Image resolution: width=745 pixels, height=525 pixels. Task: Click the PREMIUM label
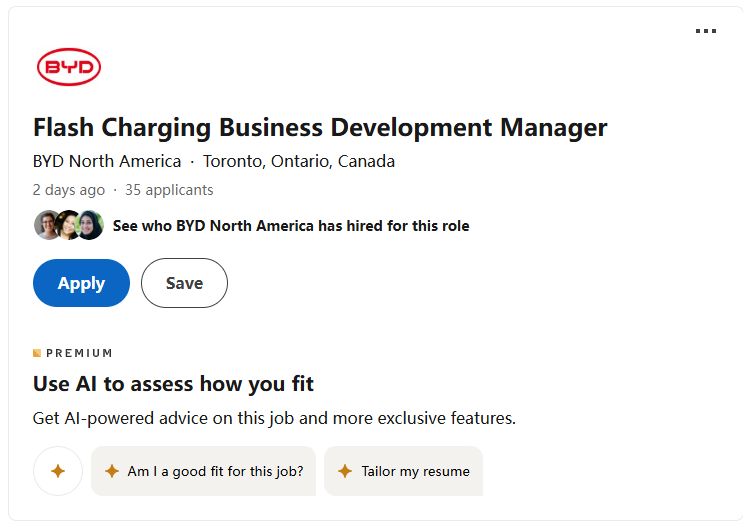pos(73,353)
